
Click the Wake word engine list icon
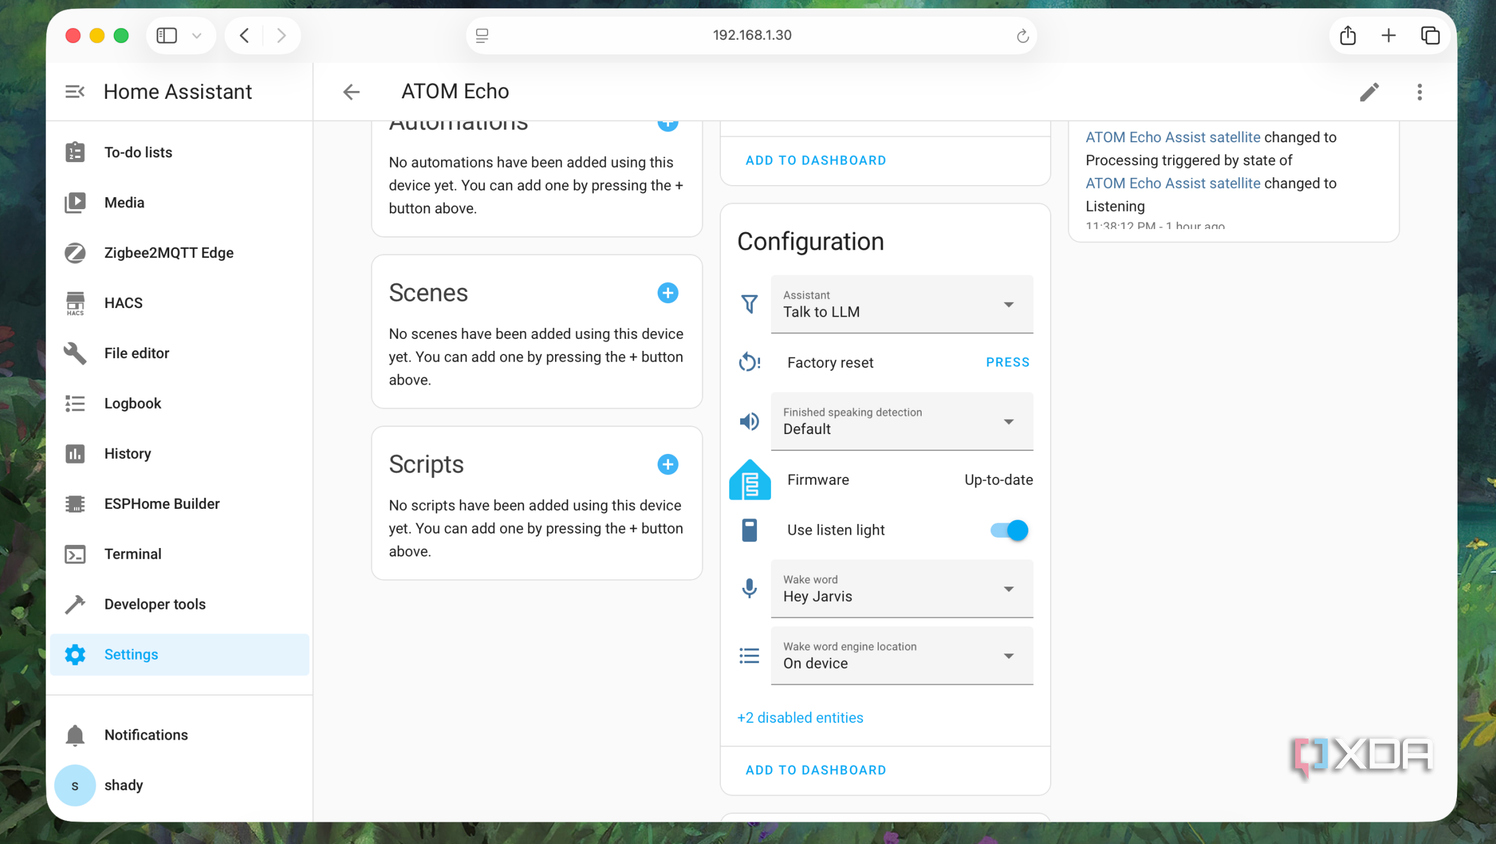point(749,656)
